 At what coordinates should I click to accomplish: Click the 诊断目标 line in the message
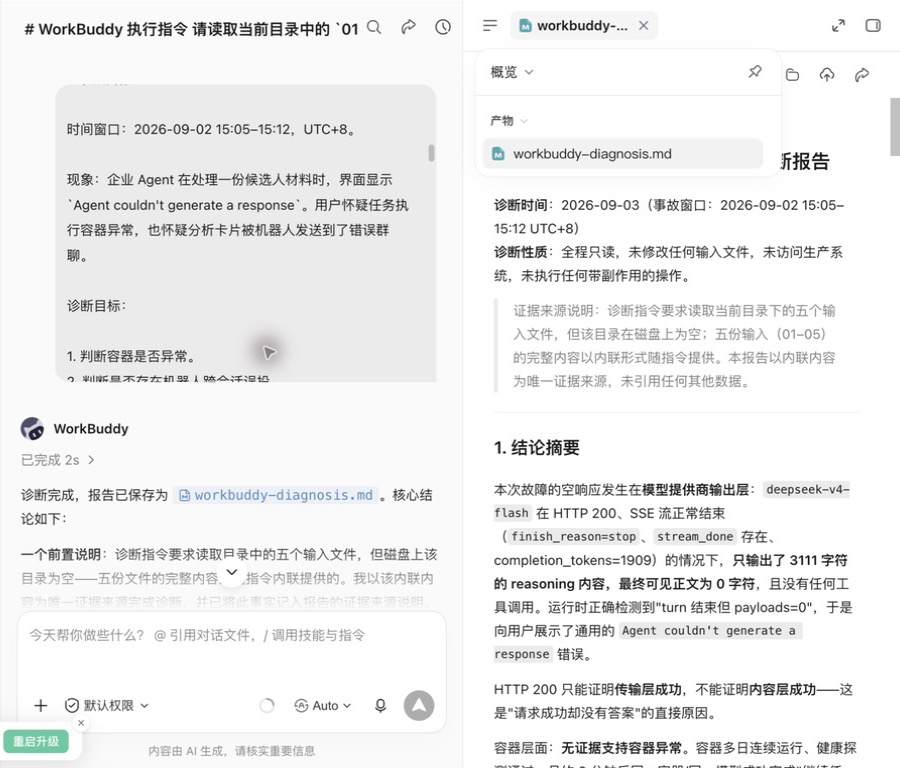96,306
